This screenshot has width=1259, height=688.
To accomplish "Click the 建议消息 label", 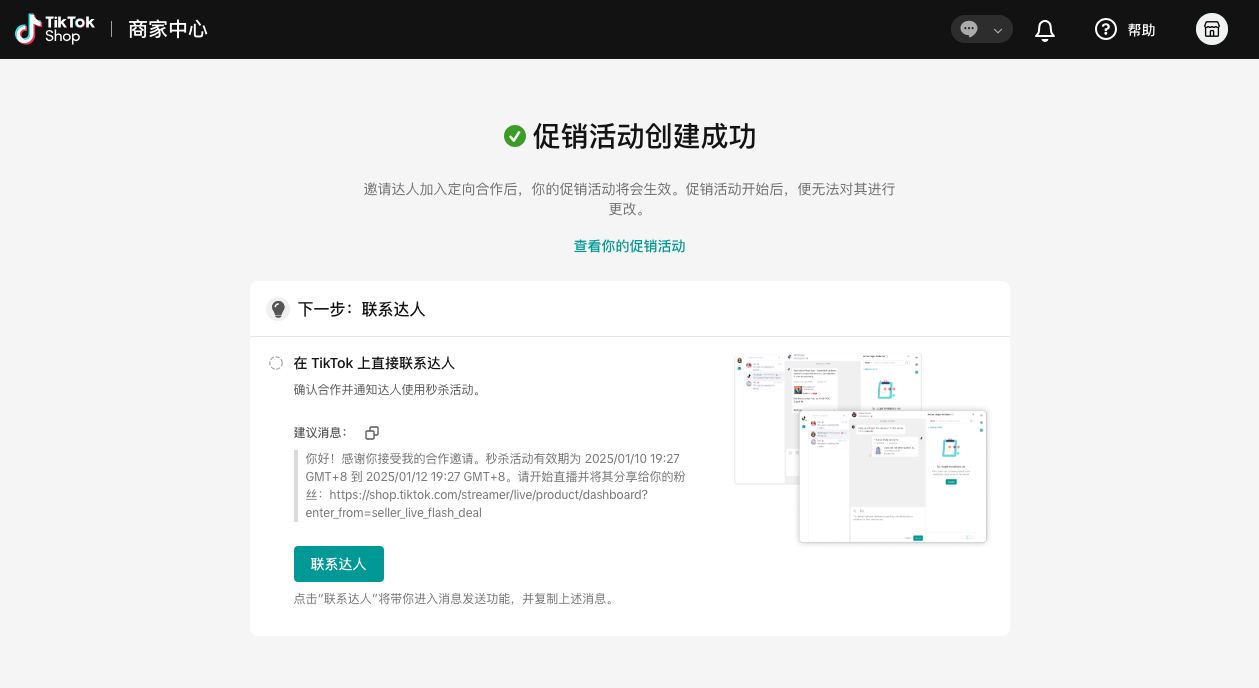I will (320, 432).
